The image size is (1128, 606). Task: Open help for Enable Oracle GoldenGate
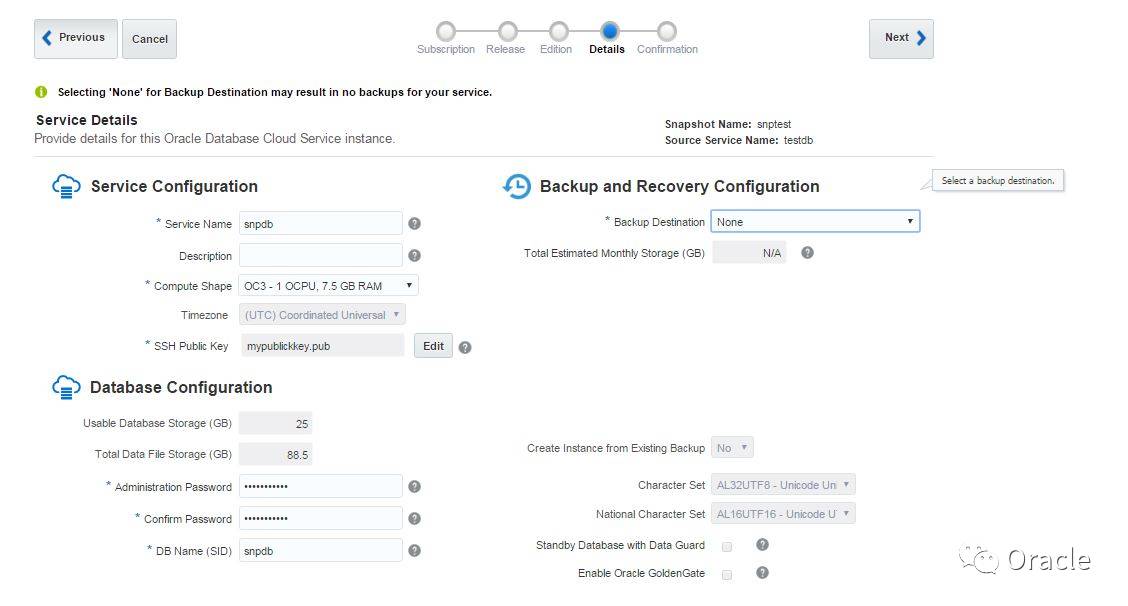pyautogui.click(x=763, y=573)
